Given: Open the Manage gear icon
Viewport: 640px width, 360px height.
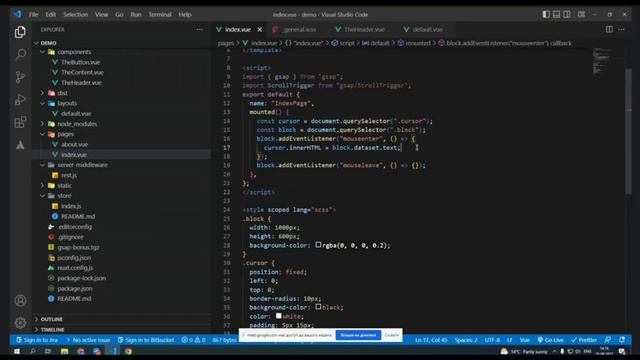Looking at the screenshot, I should pos(20,323).
